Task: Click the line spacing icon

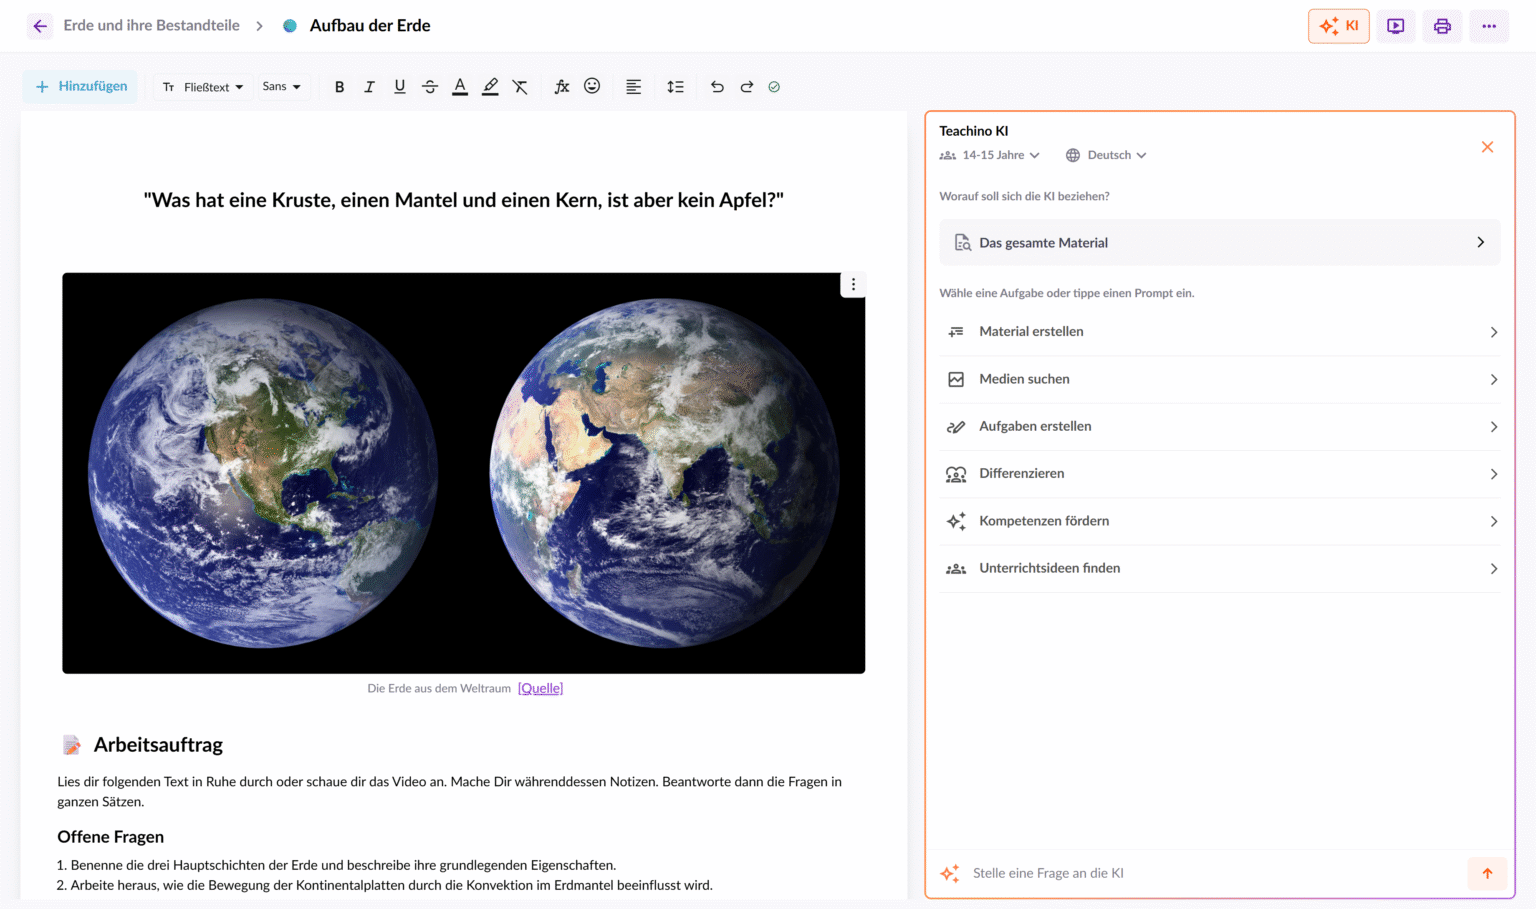Action: pyautogui.click(x=676, y=87)
